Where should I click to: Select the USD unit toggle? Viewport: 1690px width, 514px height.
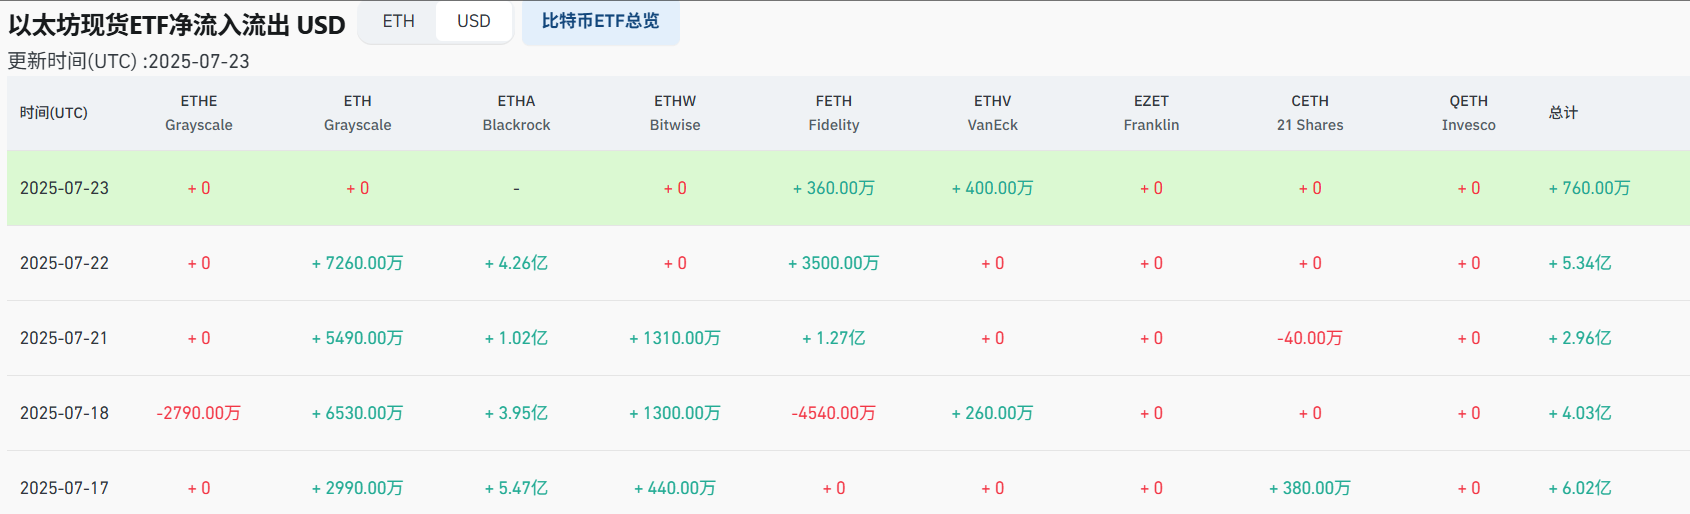474,21
